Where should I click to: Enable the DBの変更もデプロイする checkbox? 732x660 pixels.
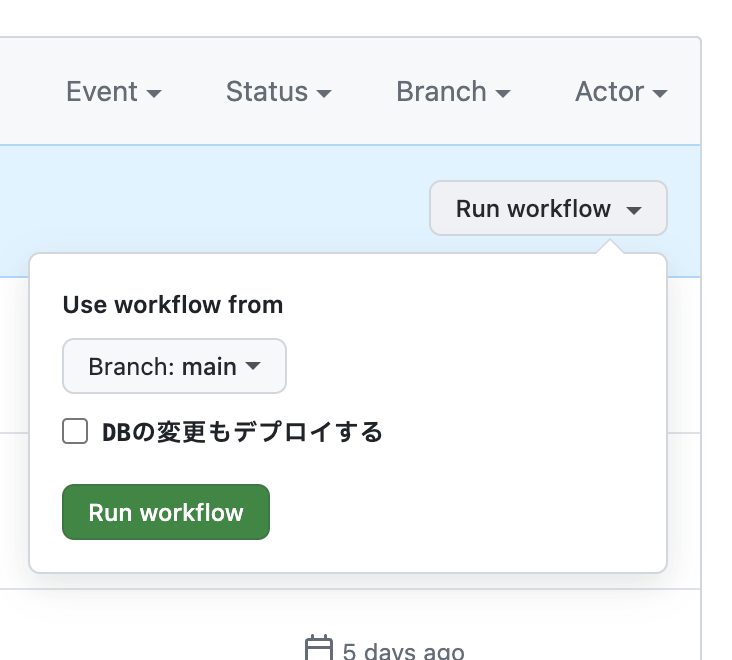click(x=75, y=431)
